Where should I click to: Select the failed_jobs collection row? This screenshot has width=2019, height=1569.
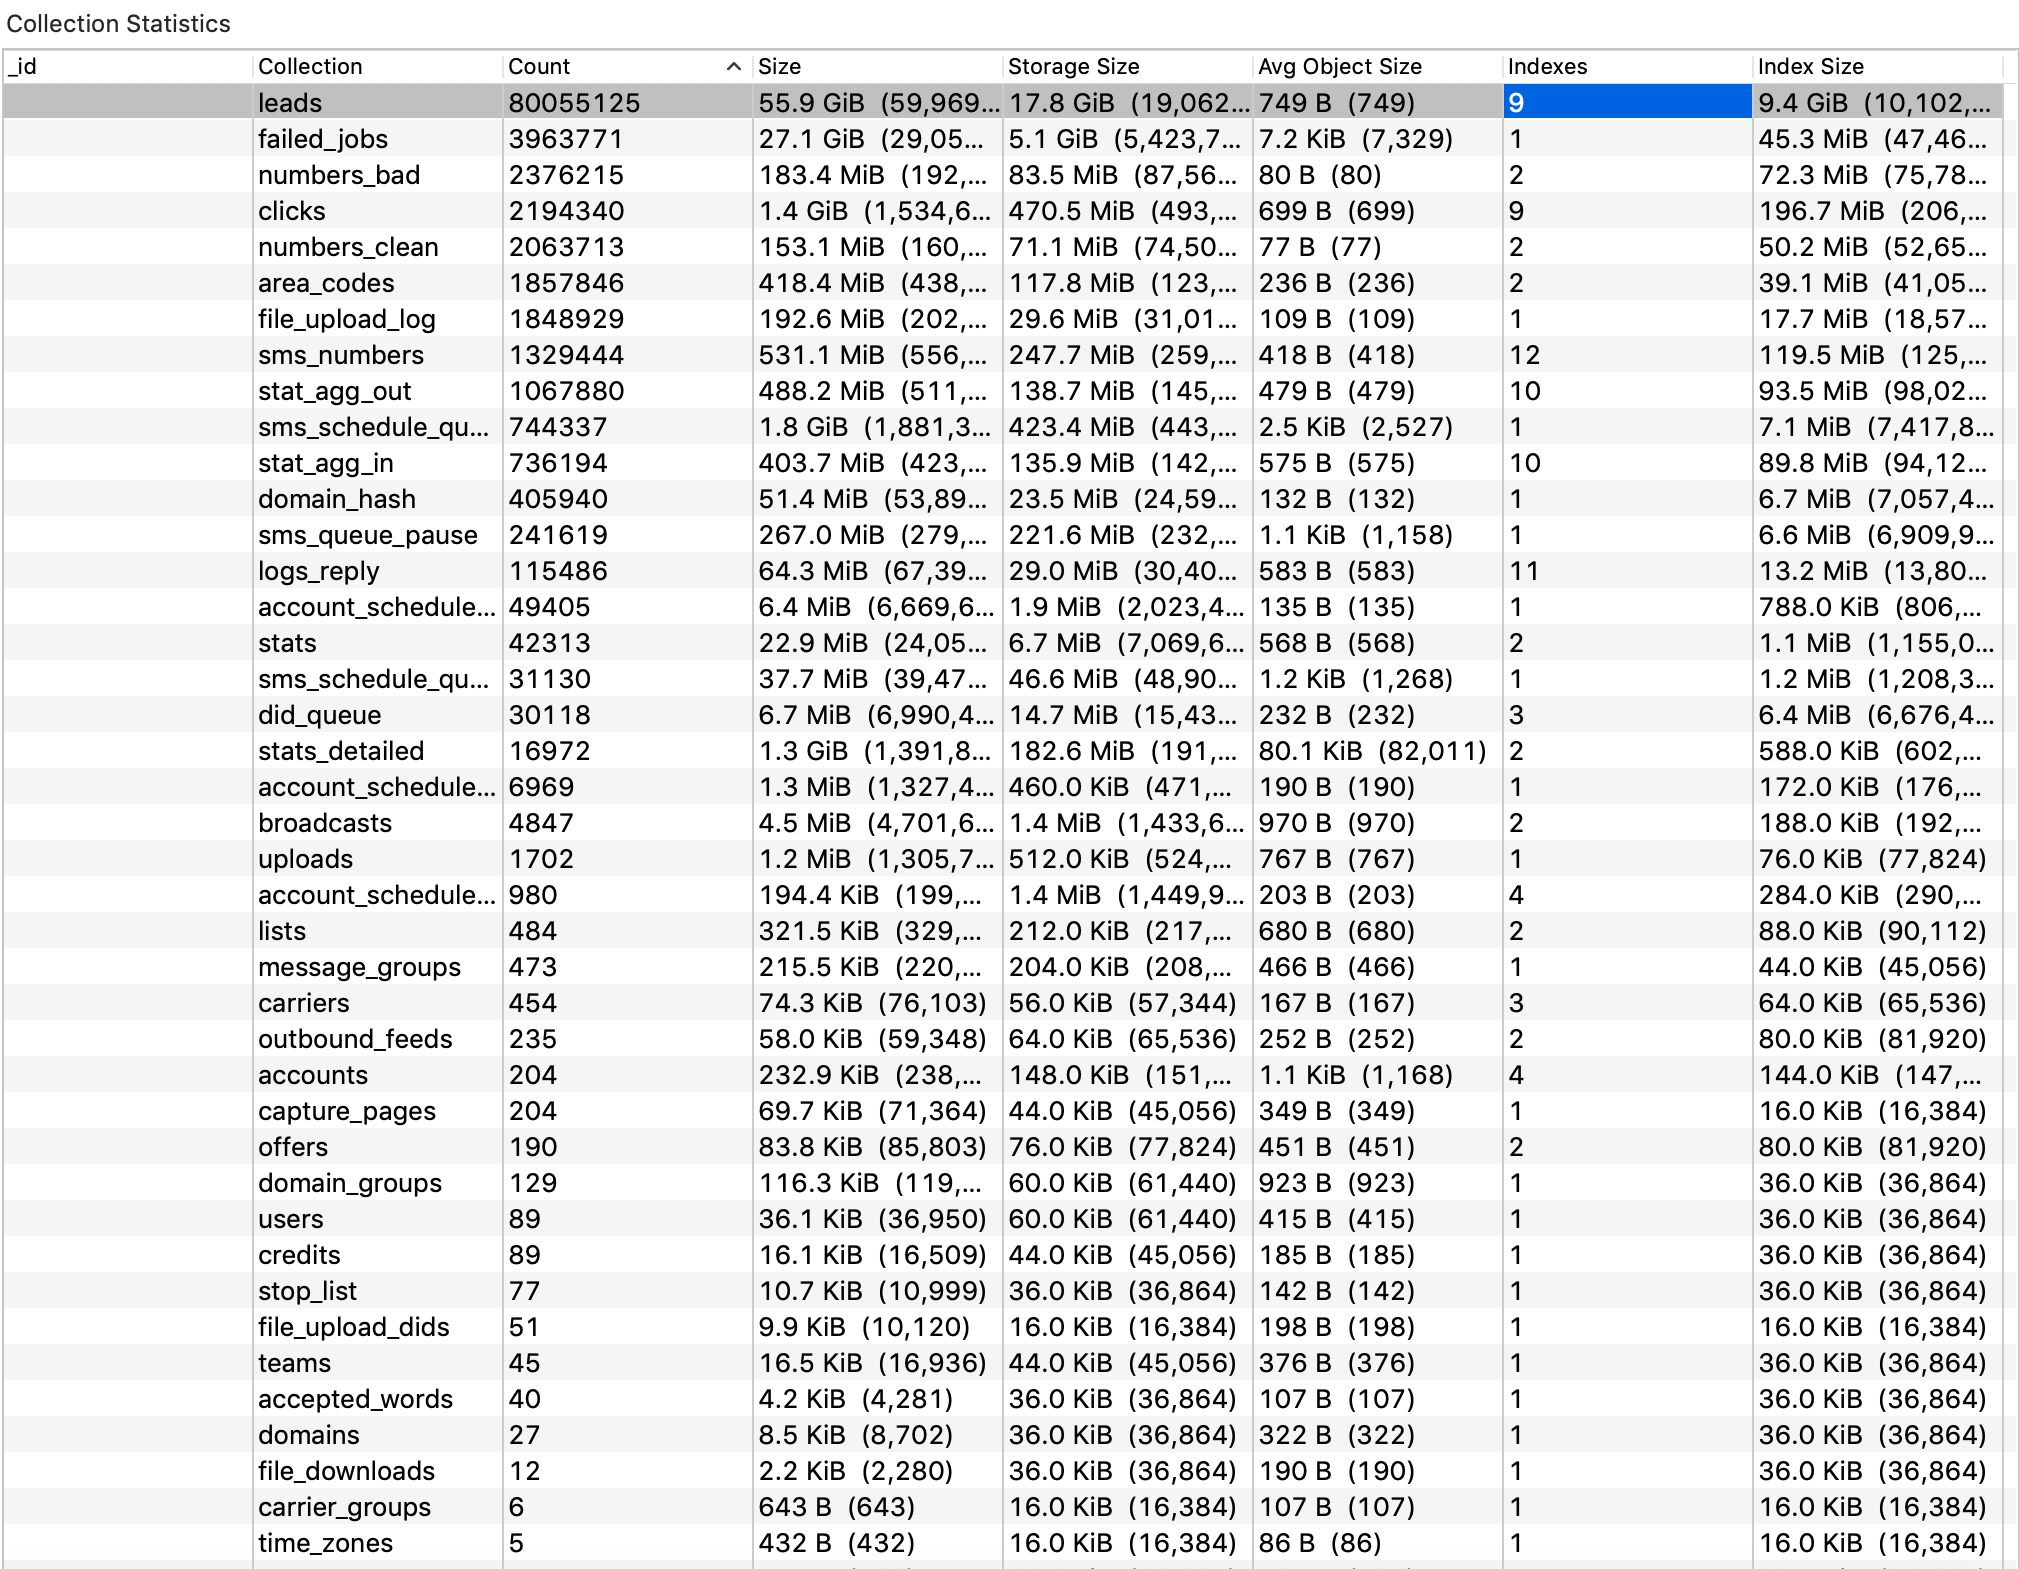click(322, 139)
